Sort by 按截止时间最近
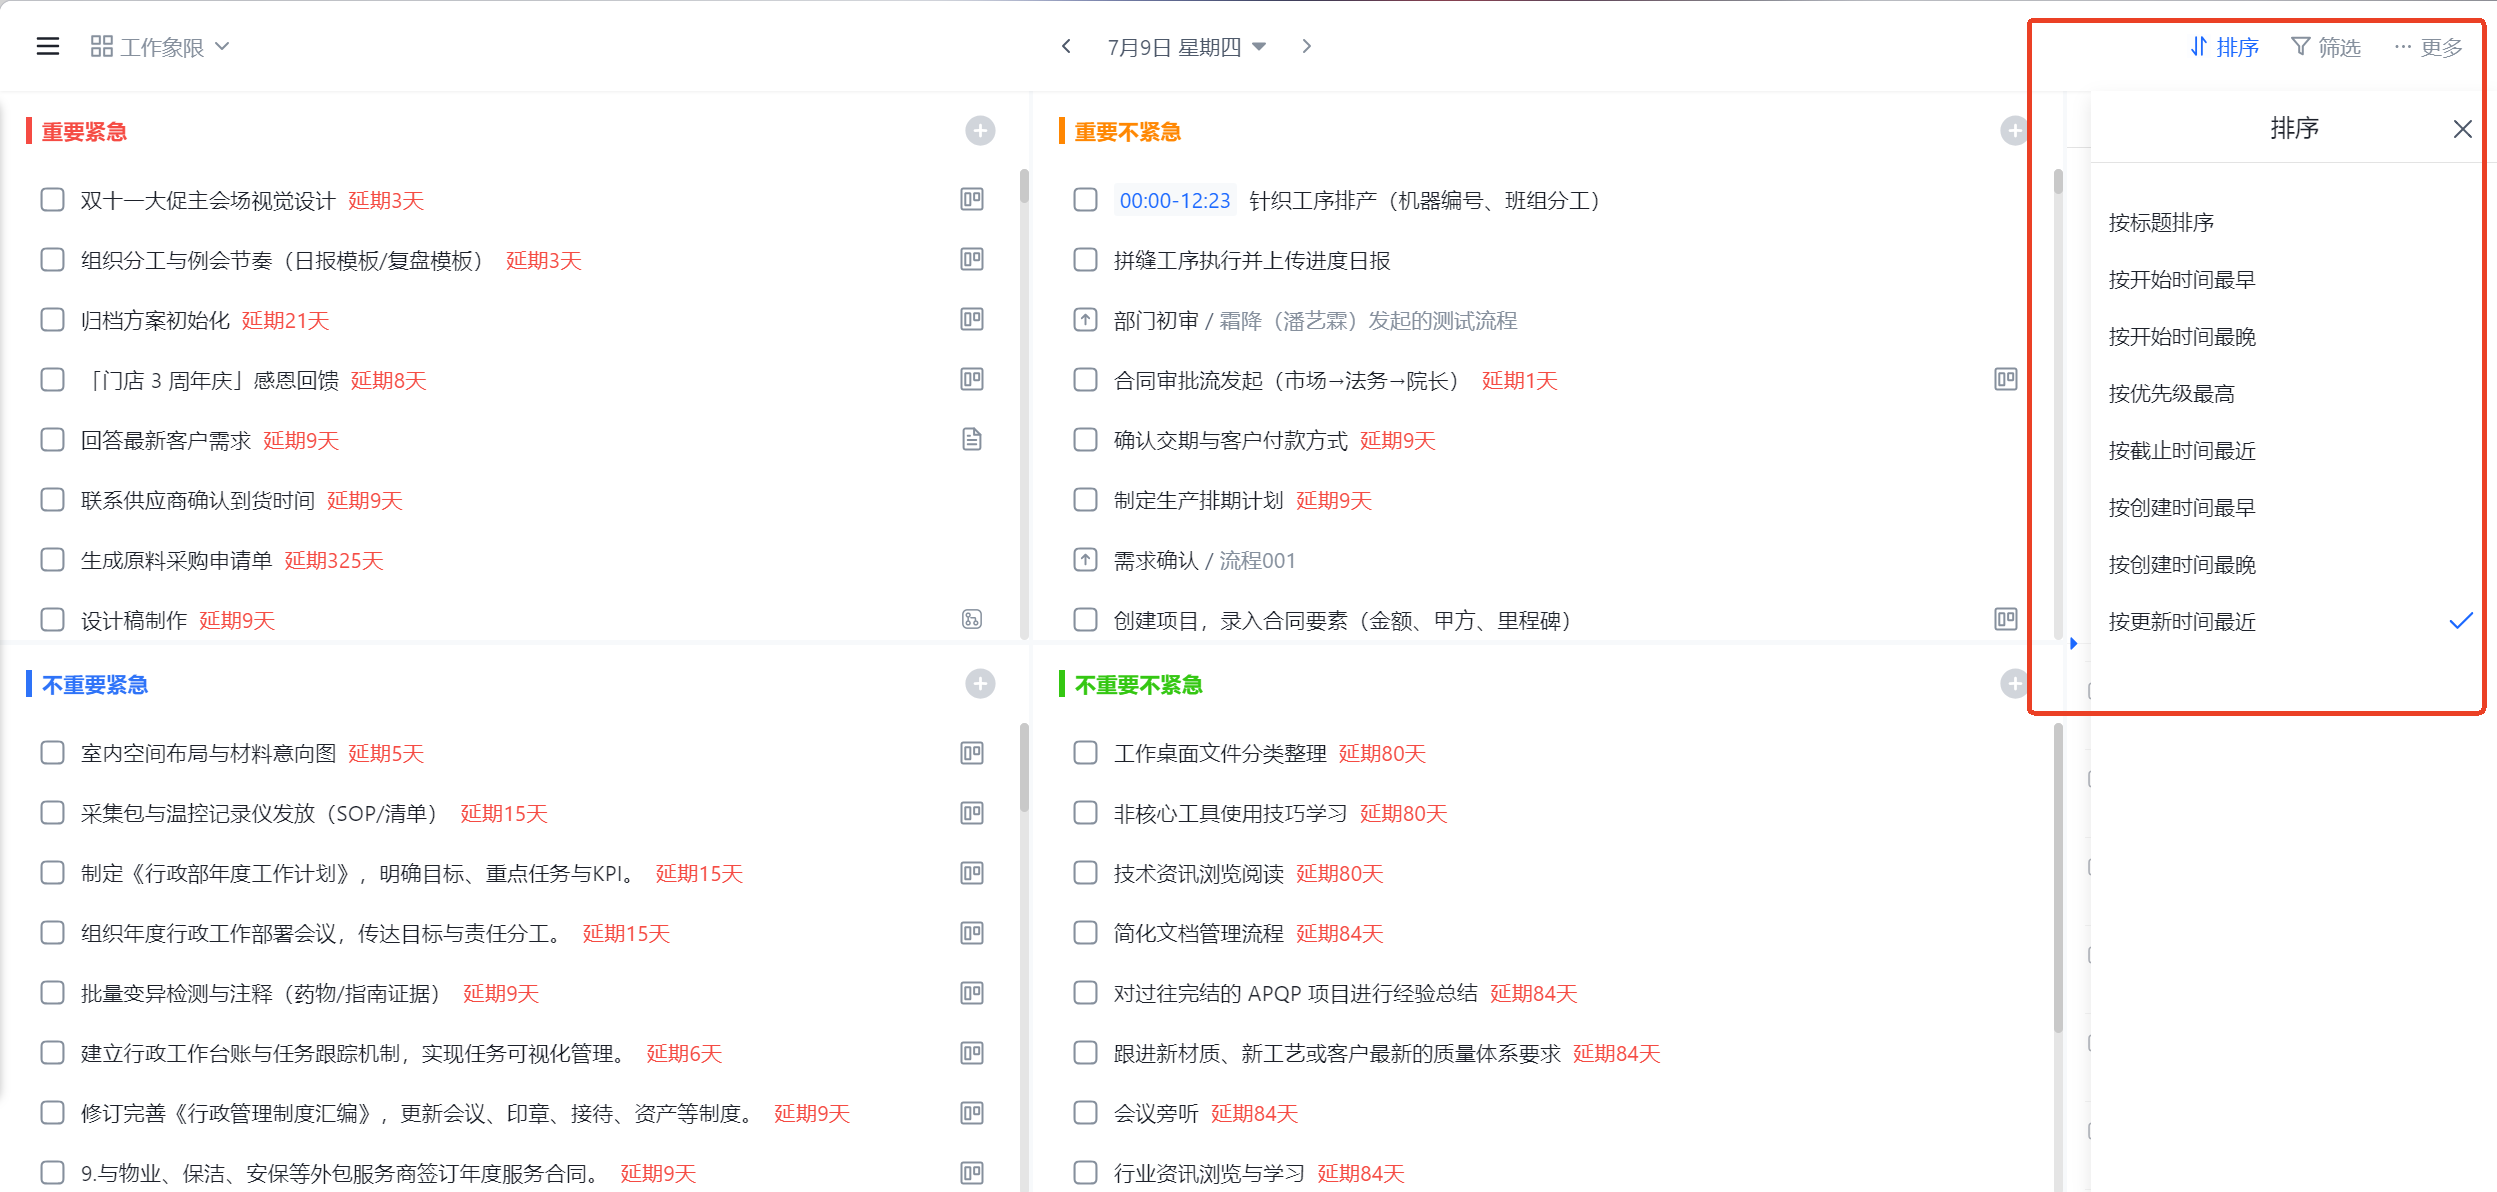The image size is (2497, 1192). (x=2182, y=451)
